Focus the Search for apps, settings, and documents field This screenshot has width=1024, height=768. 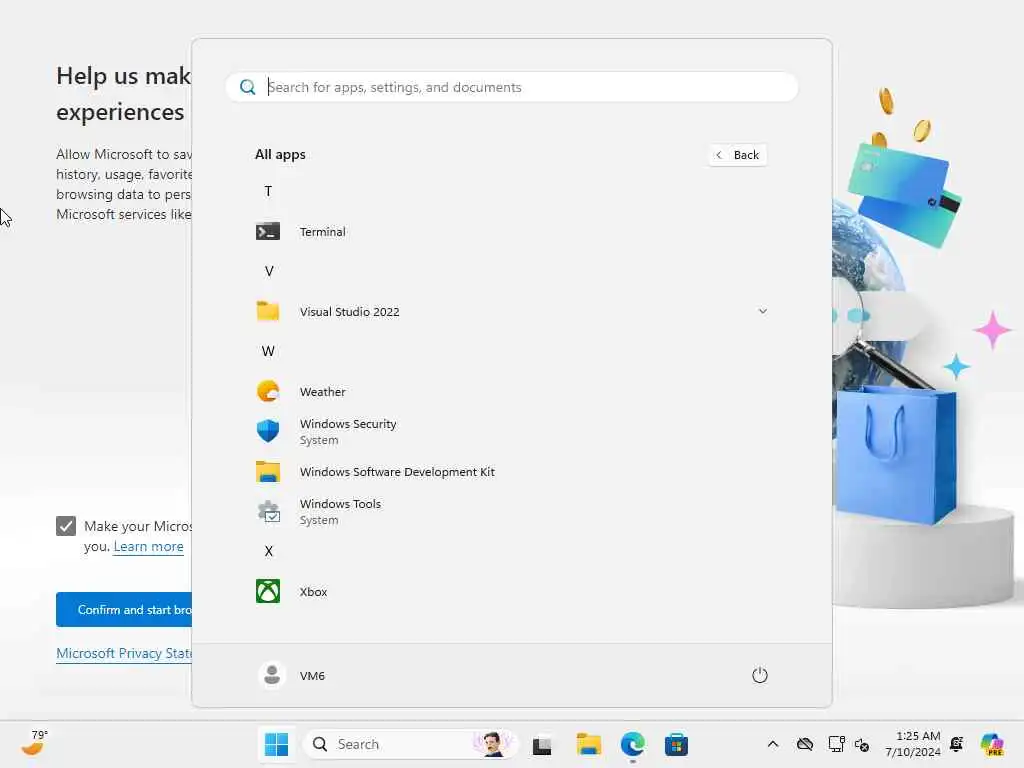pyautogui.click(x=512, y=87)
